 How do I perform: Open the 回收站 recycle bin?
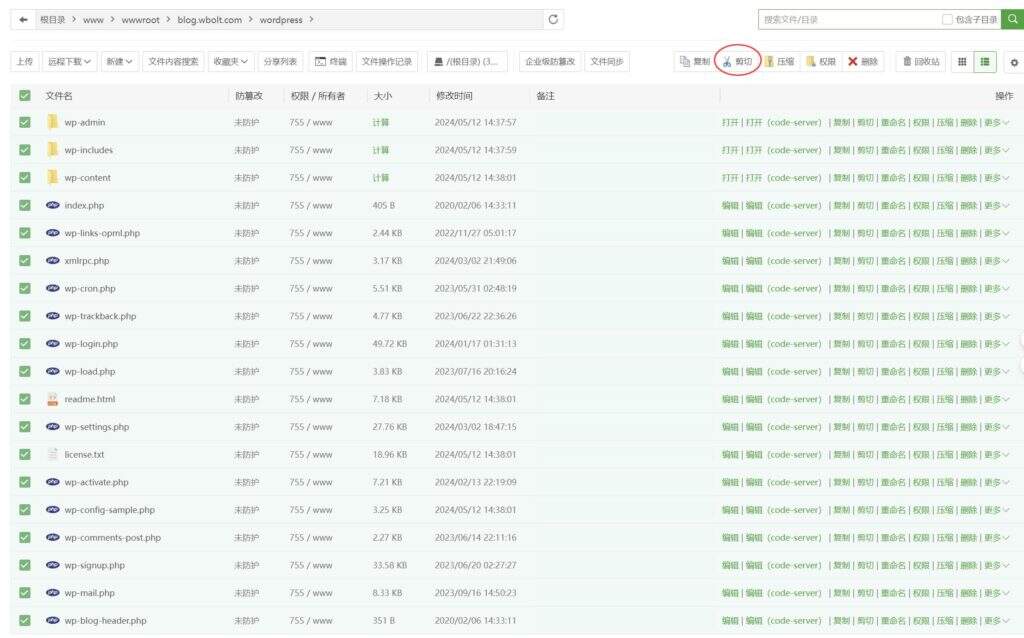921,61
